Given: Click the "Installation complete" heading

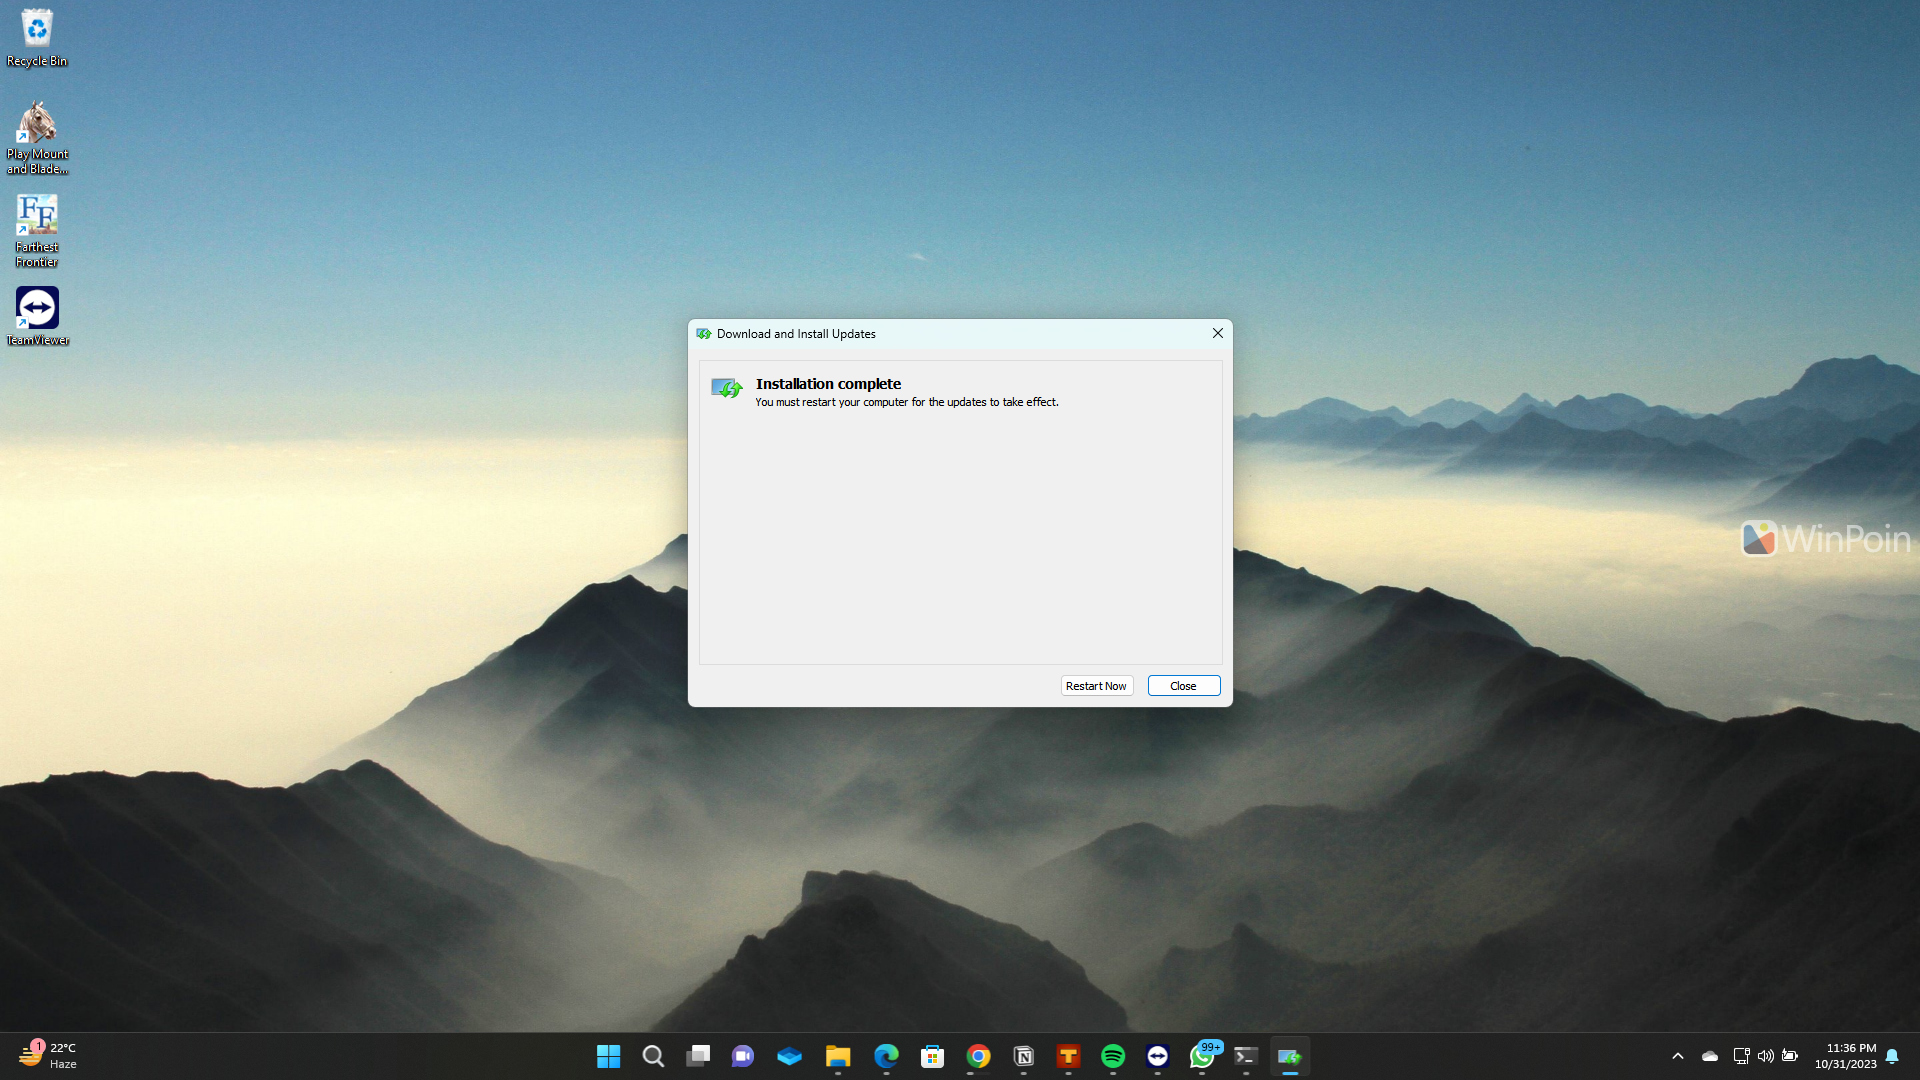Looking at the screenshot, I should click(828, 384).
